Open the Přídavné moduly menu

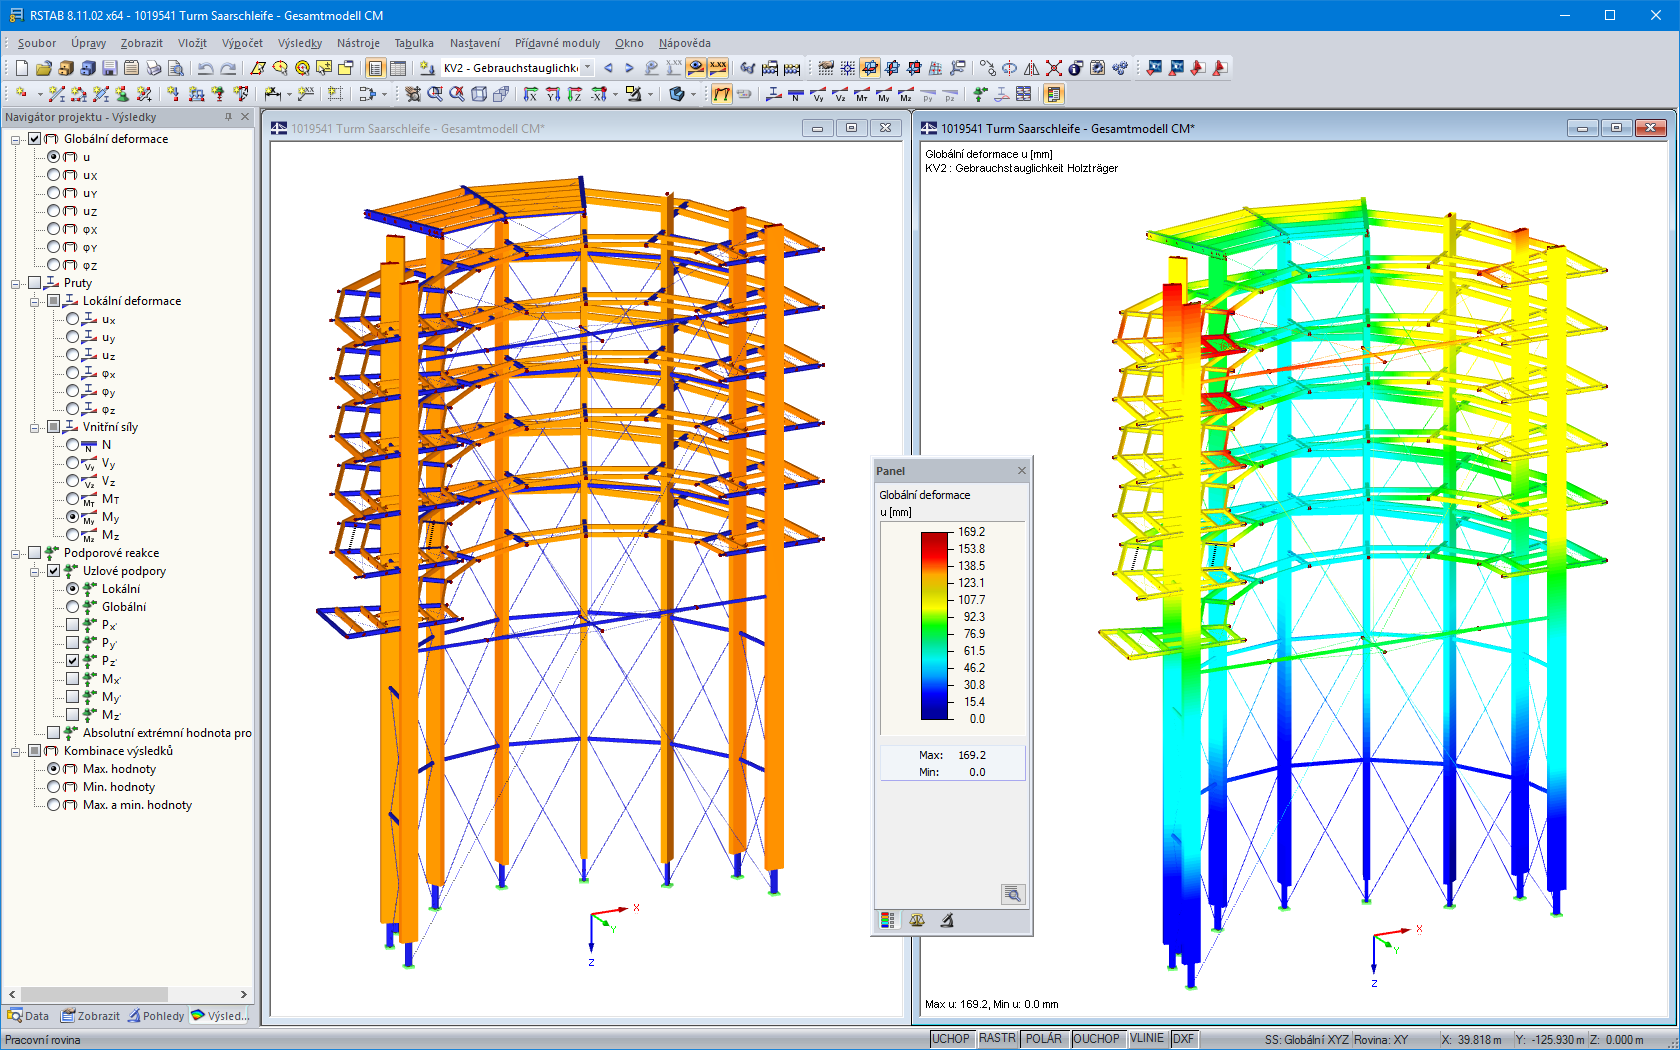point(557,43)
